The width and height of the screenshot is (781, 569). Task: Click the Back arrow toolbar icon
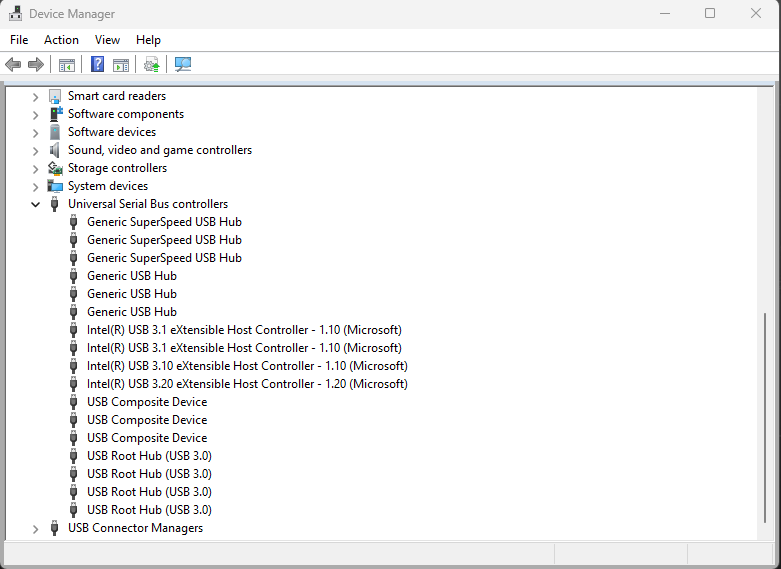coord(13,65)
